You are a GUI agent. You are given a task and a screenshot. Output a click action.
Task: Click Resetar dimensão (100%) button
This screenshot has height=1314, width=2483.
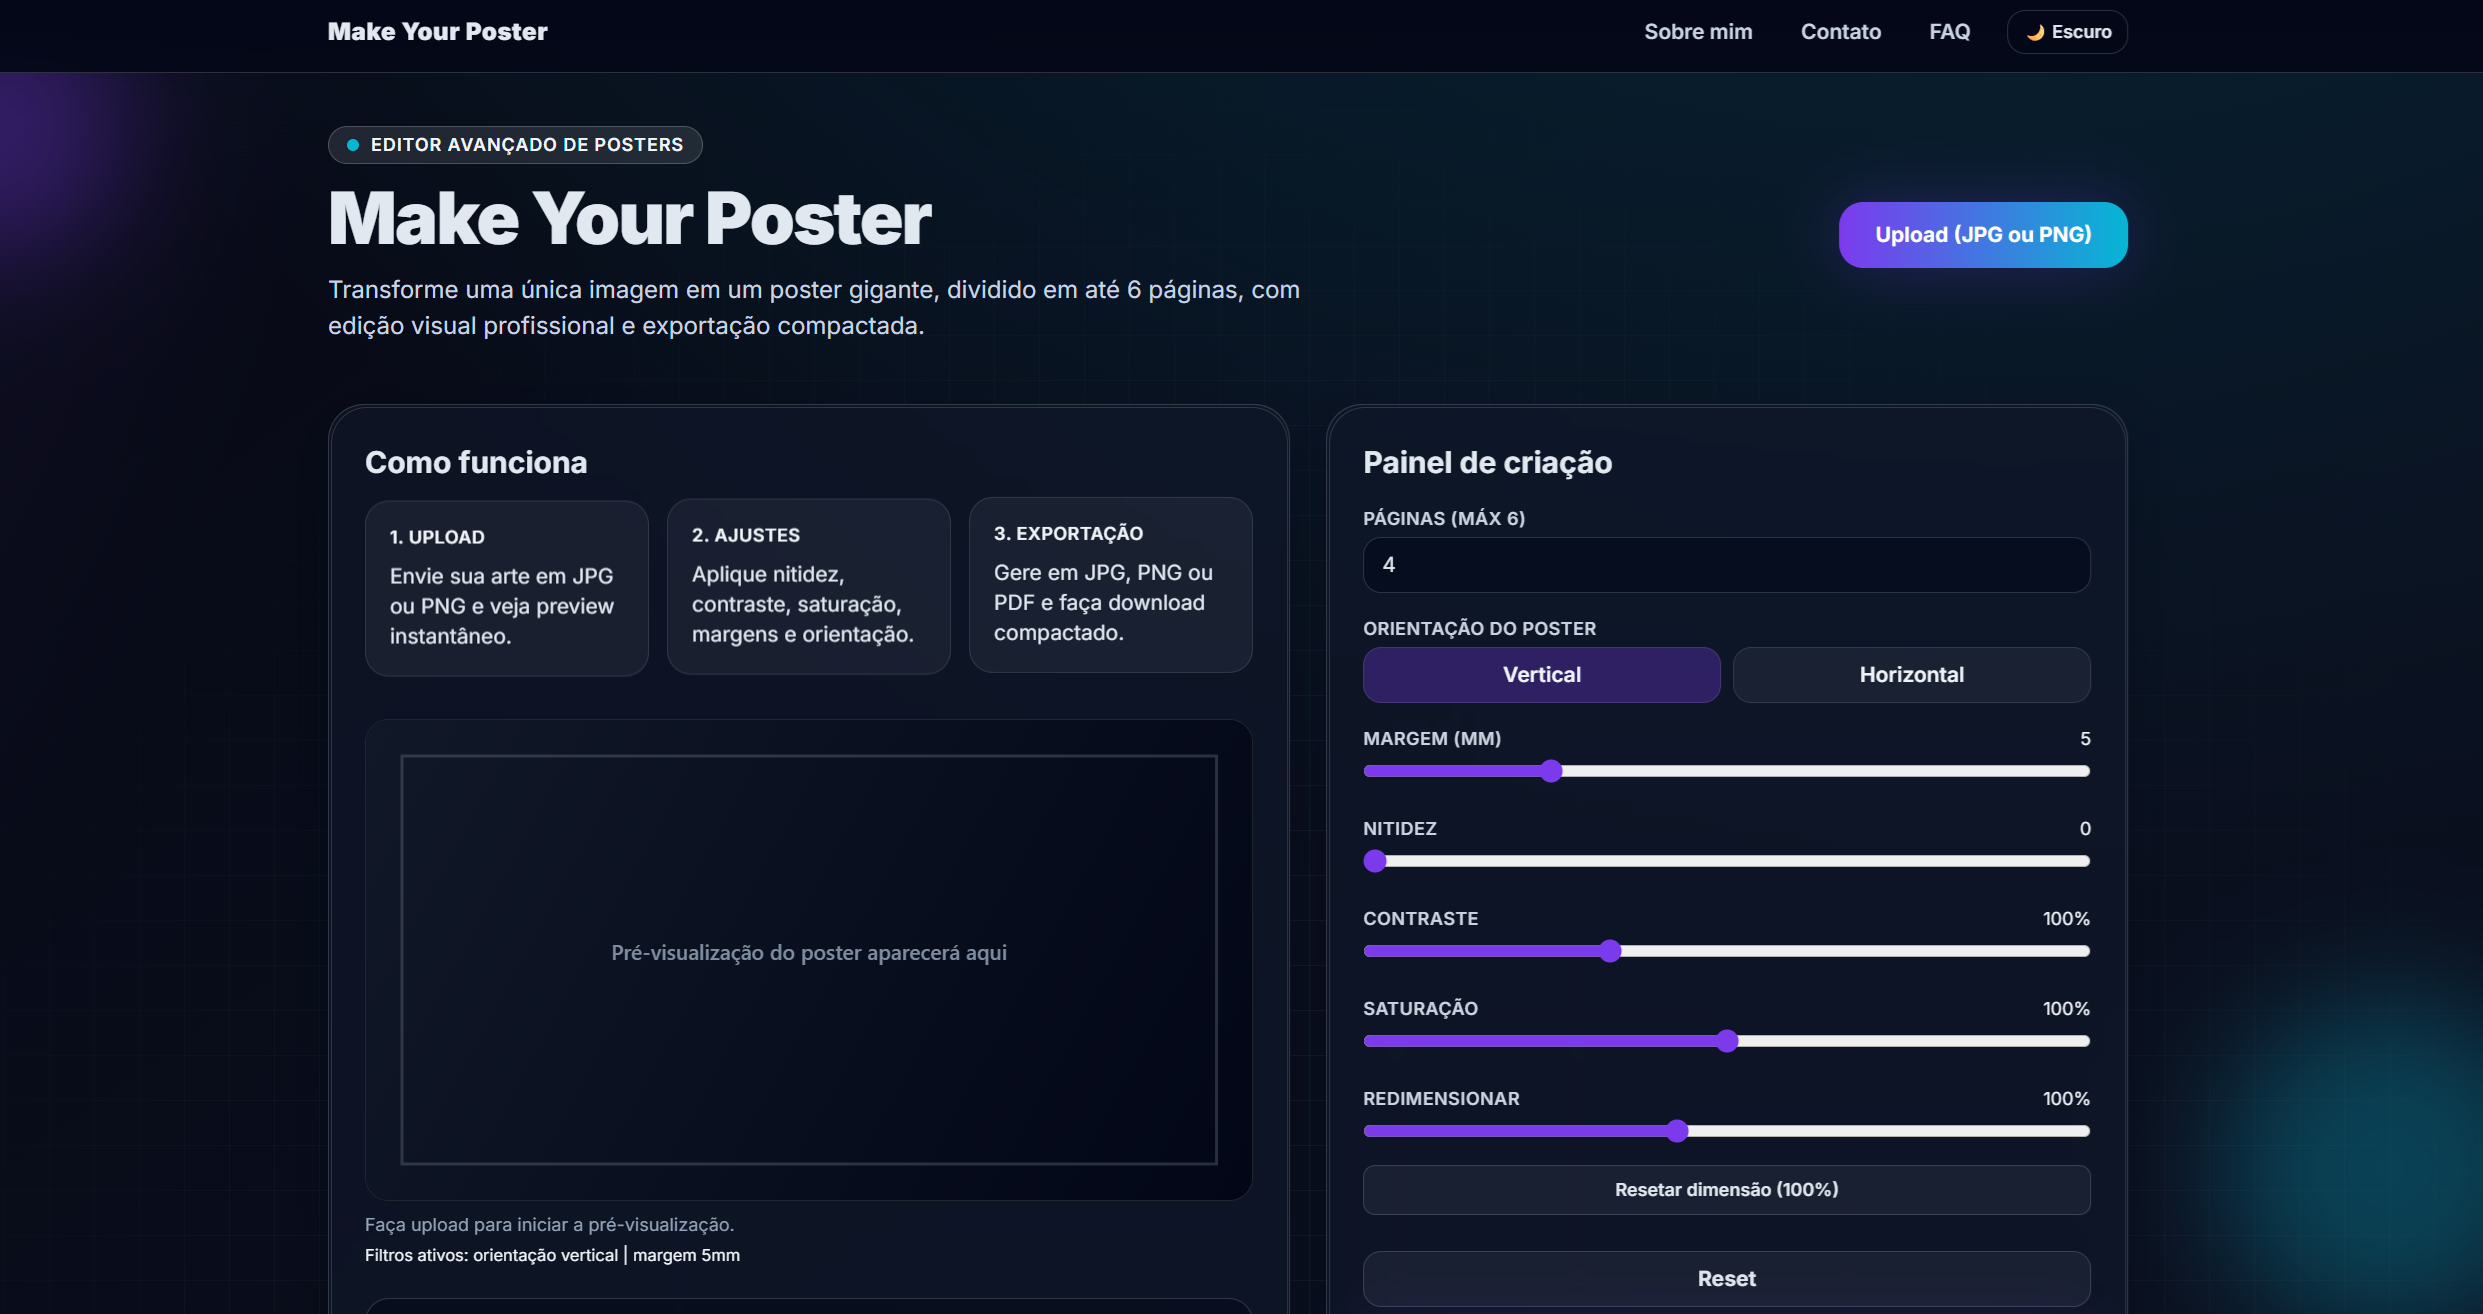click(x=1726, y=1190)
